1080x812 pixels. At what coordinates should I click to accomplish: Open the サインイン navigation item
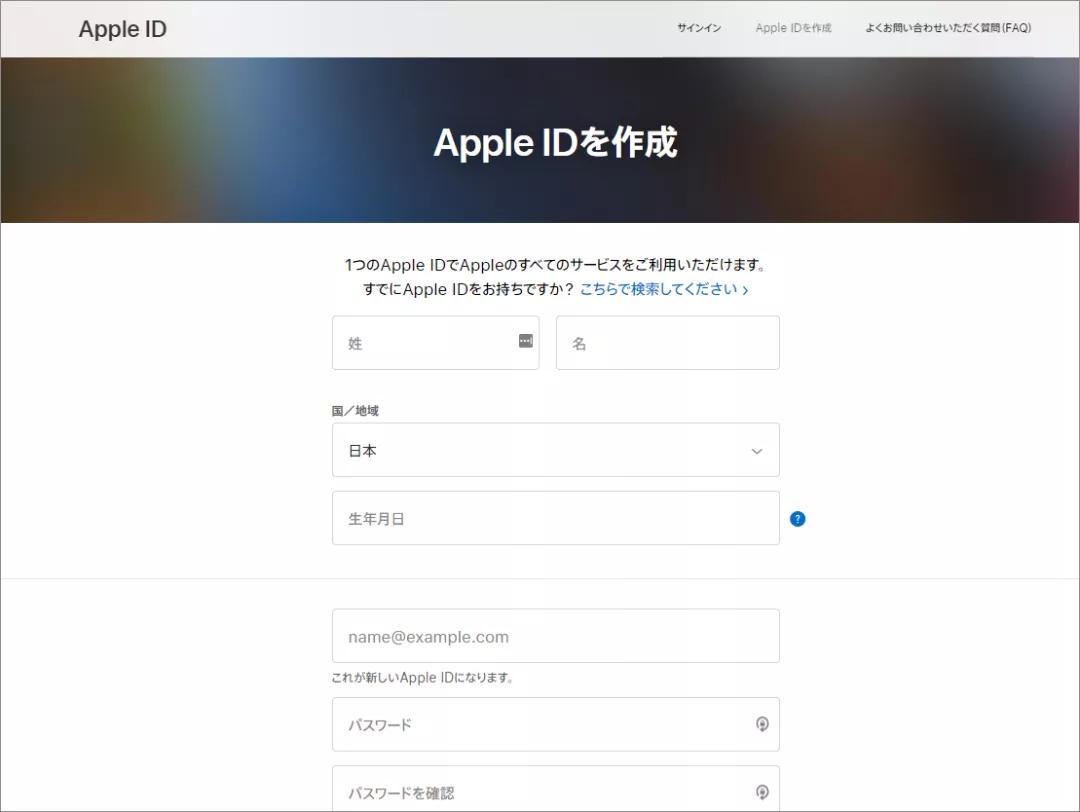point(698,28)
